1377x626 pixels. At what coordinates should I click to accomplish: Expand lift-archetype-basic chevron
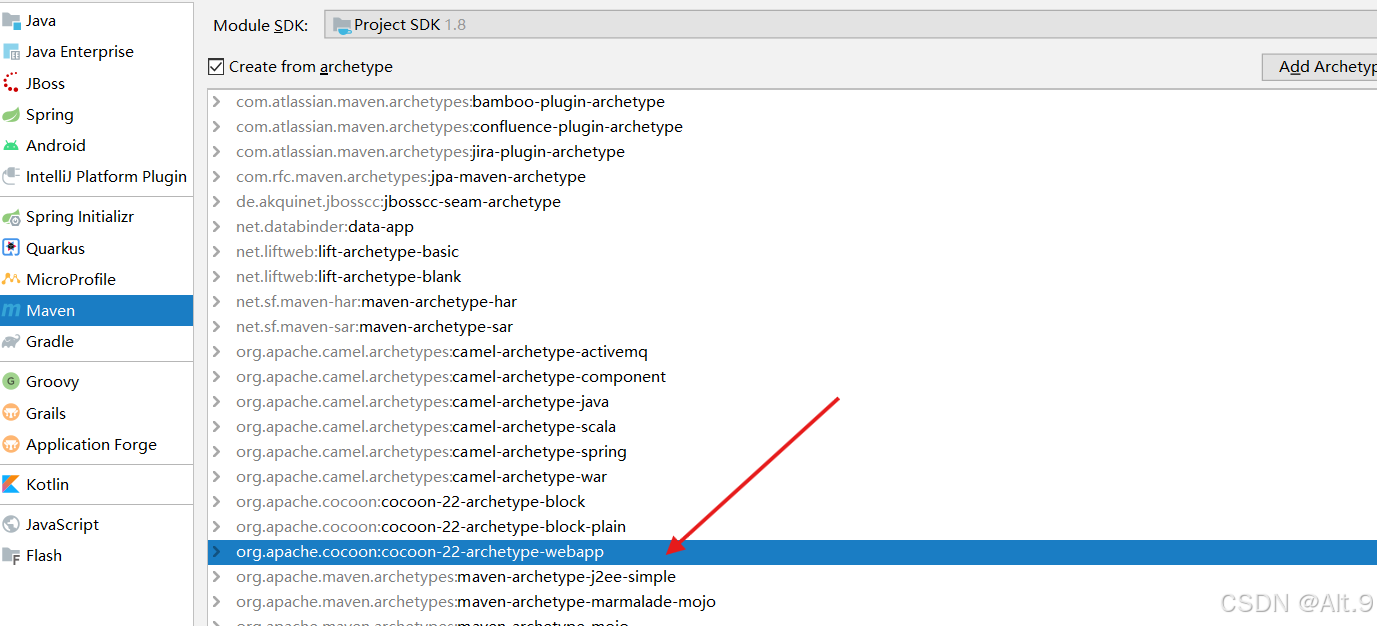point(216,252)
